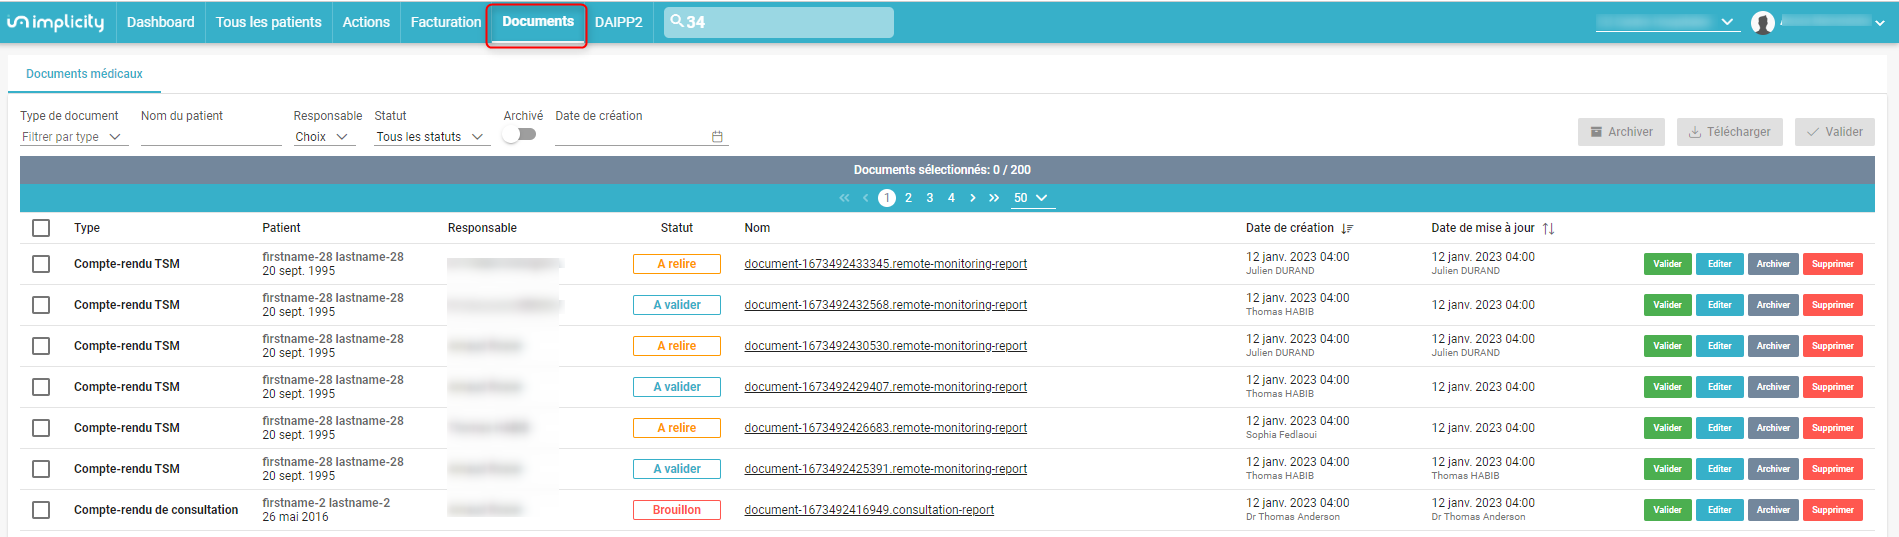Open the Dashboard menu
This screenshot has height=537, width=1899.
[x=160, y=22]
